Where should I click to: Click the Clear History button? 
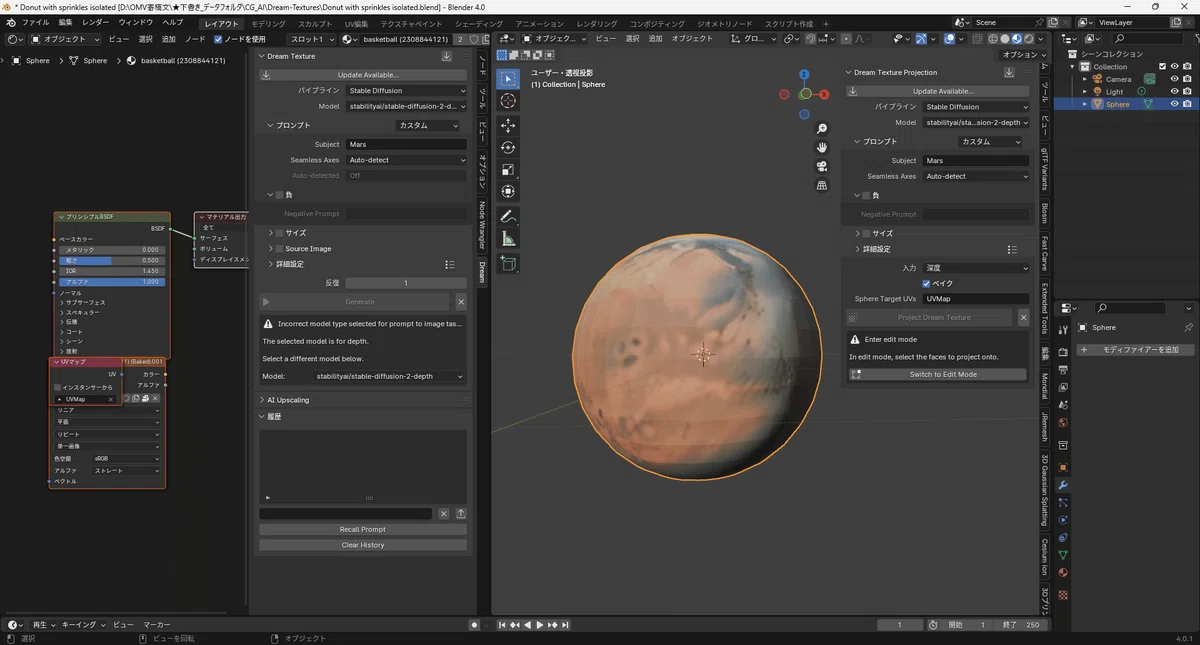363,545
